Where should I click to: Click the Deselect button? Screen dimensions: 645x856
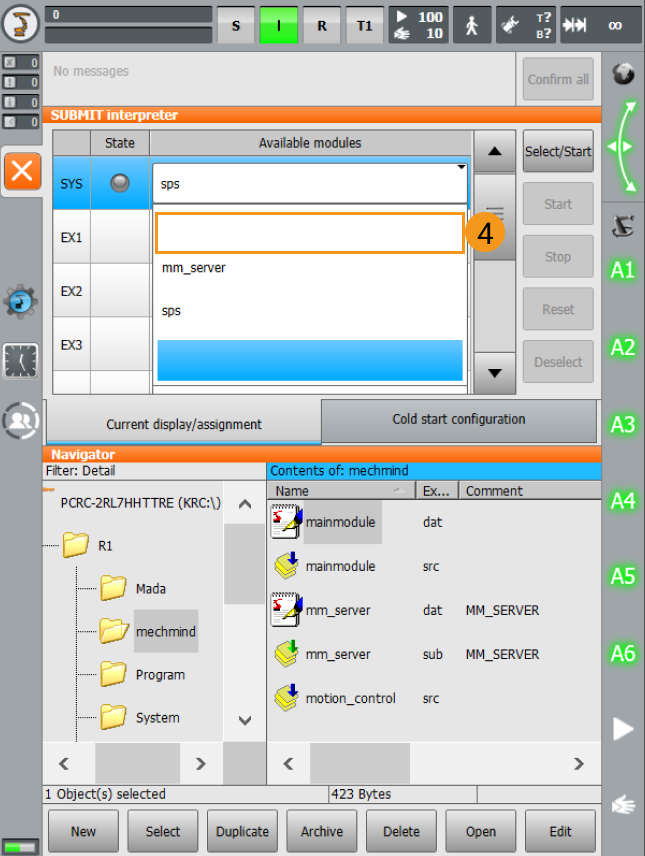pyautogui.click(x=558, y=362)
